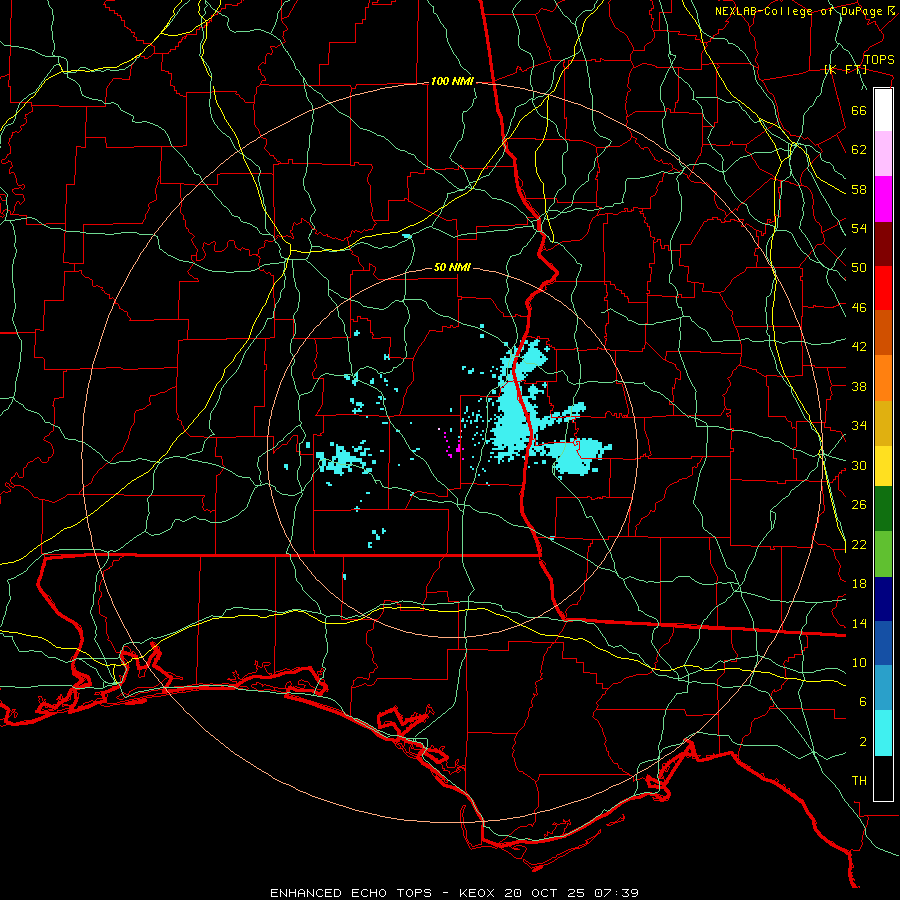This screenshot has height=900, width=900.
Task: Click the 'TOPS' legend heading
Action: coord(879,60)
